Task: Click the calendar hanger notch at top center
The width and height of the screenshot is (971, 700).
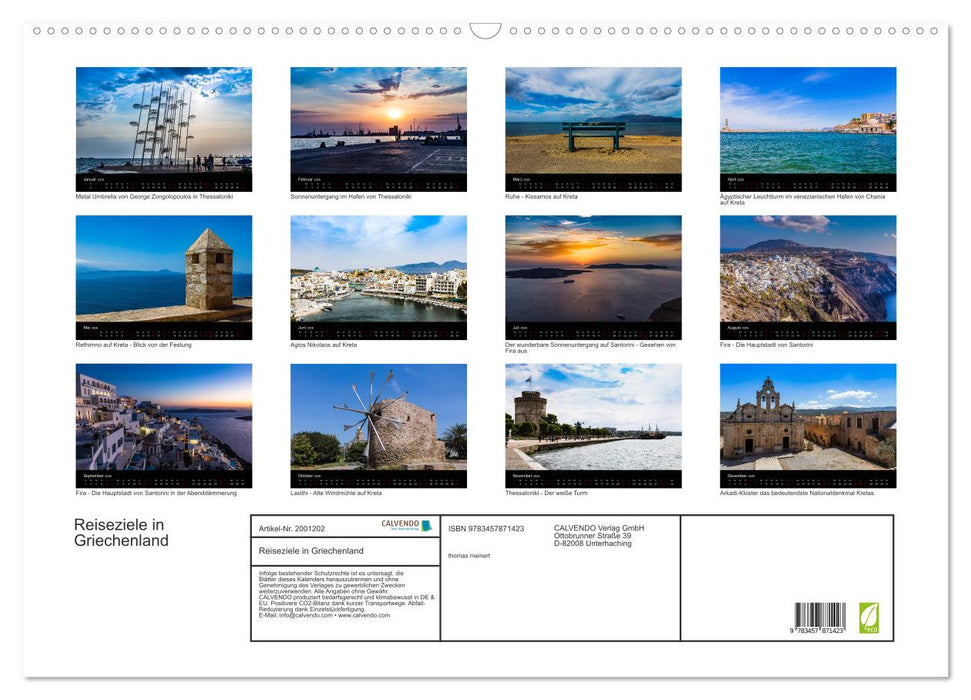Action: (485, 31)
